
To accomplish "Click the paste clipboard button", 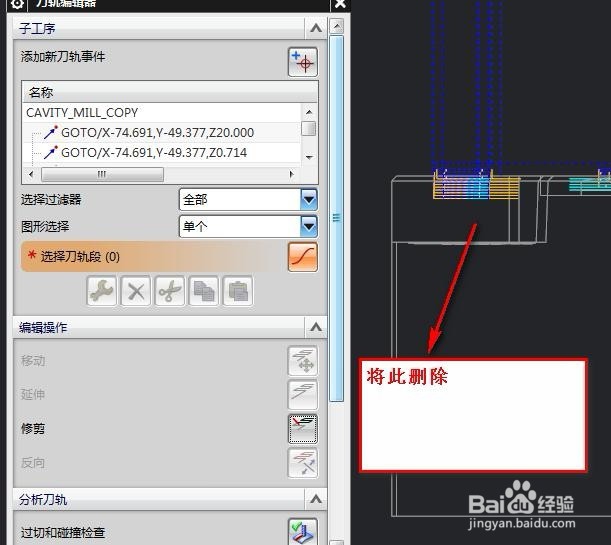I will pos(238,291).
